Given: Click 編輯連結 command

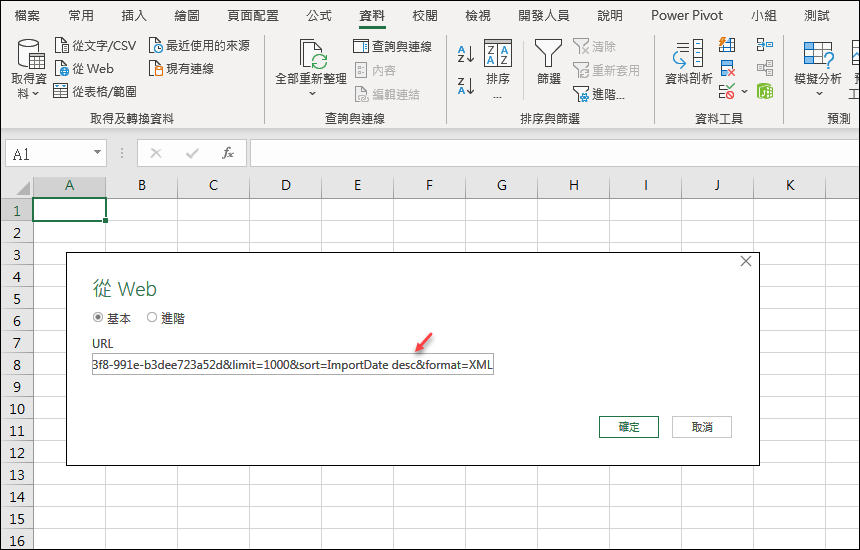Looking at the screenshot, I should coord(387,94).
